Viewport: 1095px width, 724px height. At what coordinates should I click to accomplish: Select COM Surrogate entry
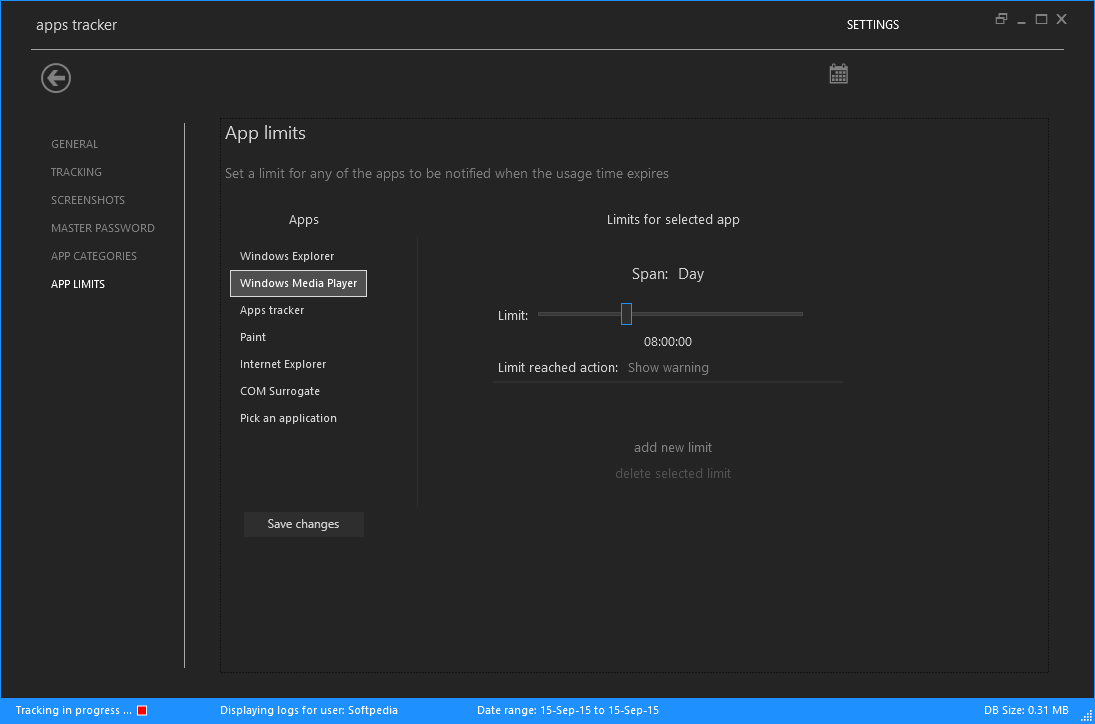click(x=279, y=391)
